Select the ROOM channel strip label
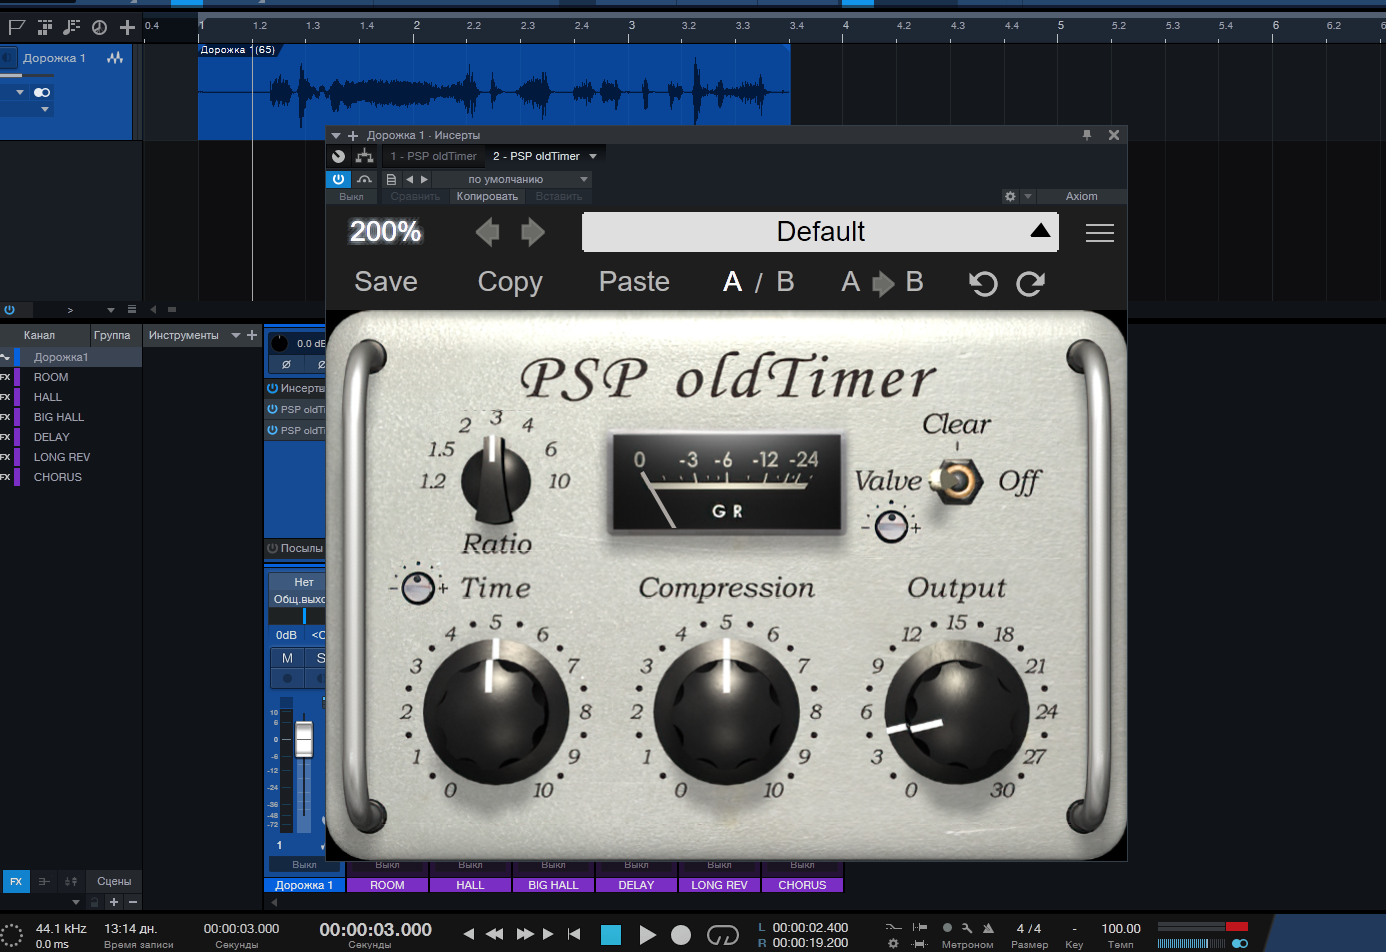 click(388, 885)
